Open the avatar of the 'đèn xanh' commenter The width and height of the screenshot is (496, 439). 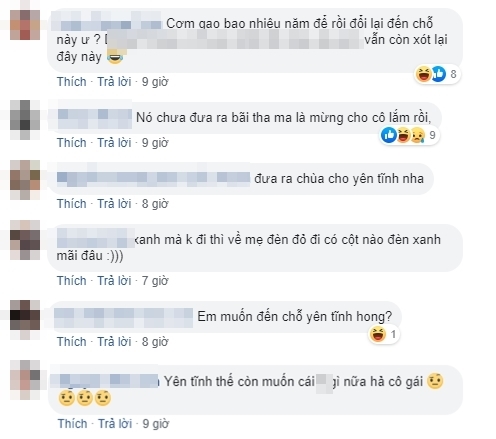tap(25, 240)
